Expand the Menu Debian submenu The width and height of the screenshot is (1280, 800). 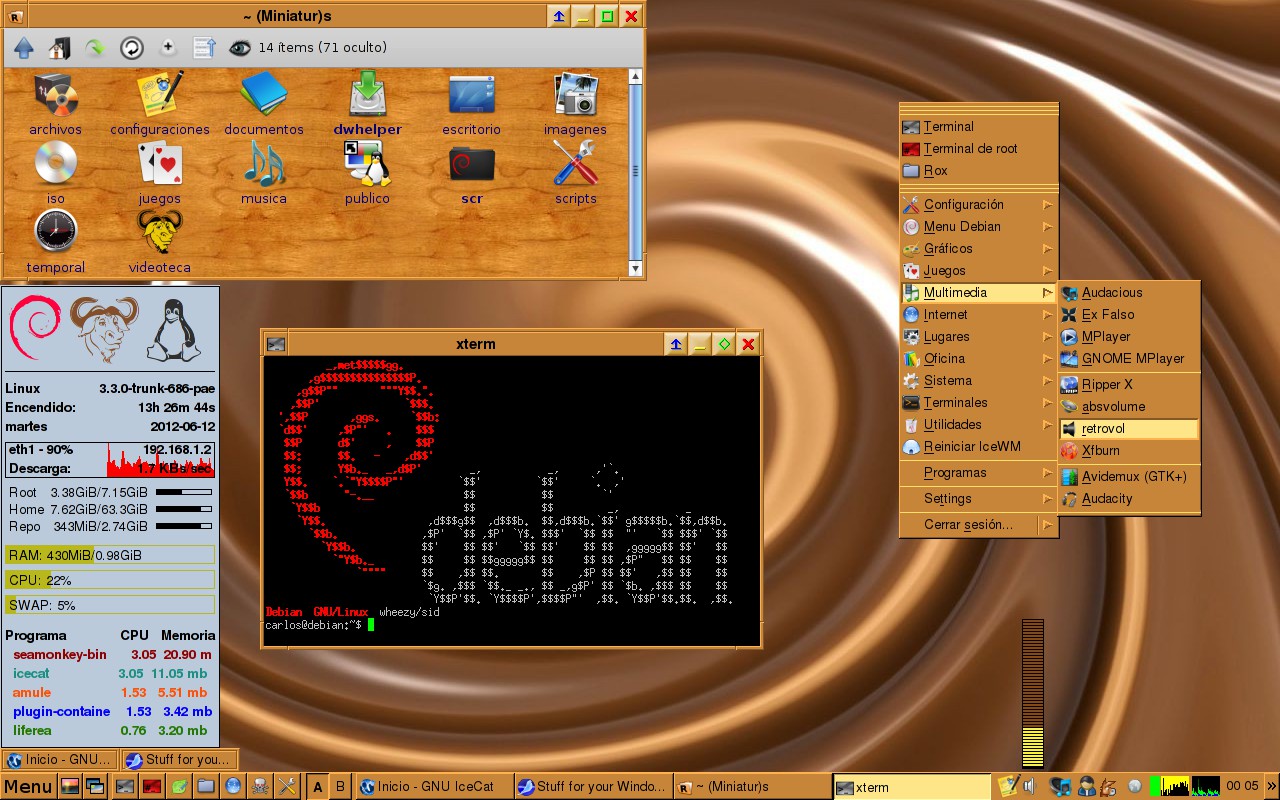click(978, 227)
